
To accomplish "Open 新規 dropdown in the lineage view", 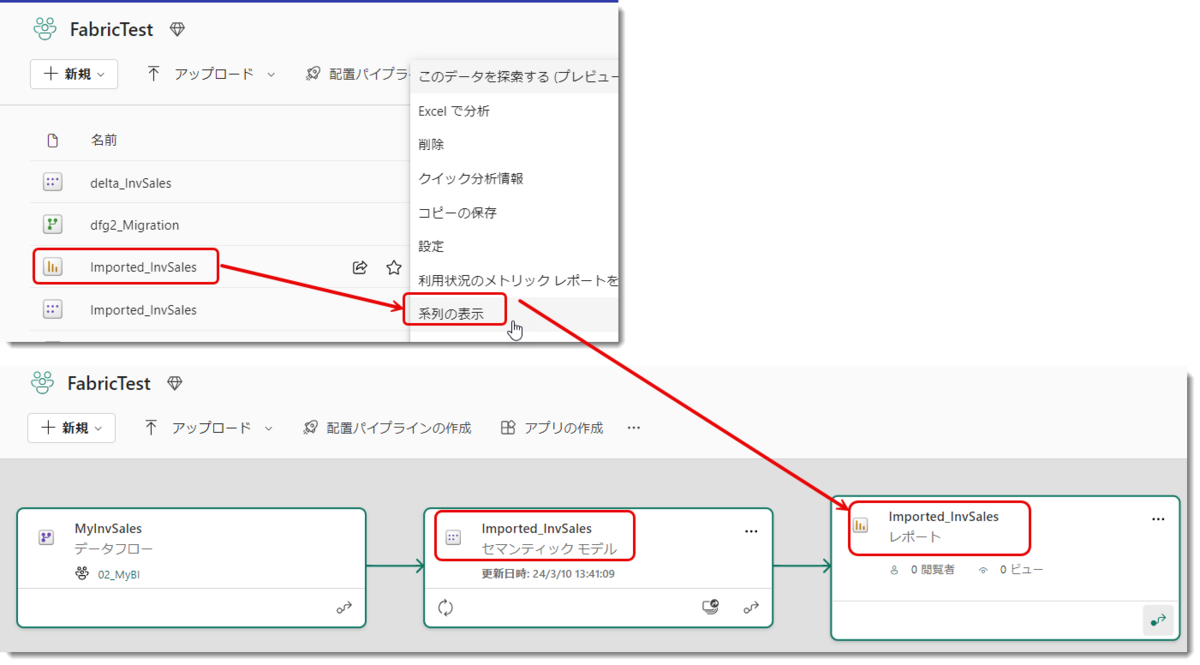I will click(71, 428).
